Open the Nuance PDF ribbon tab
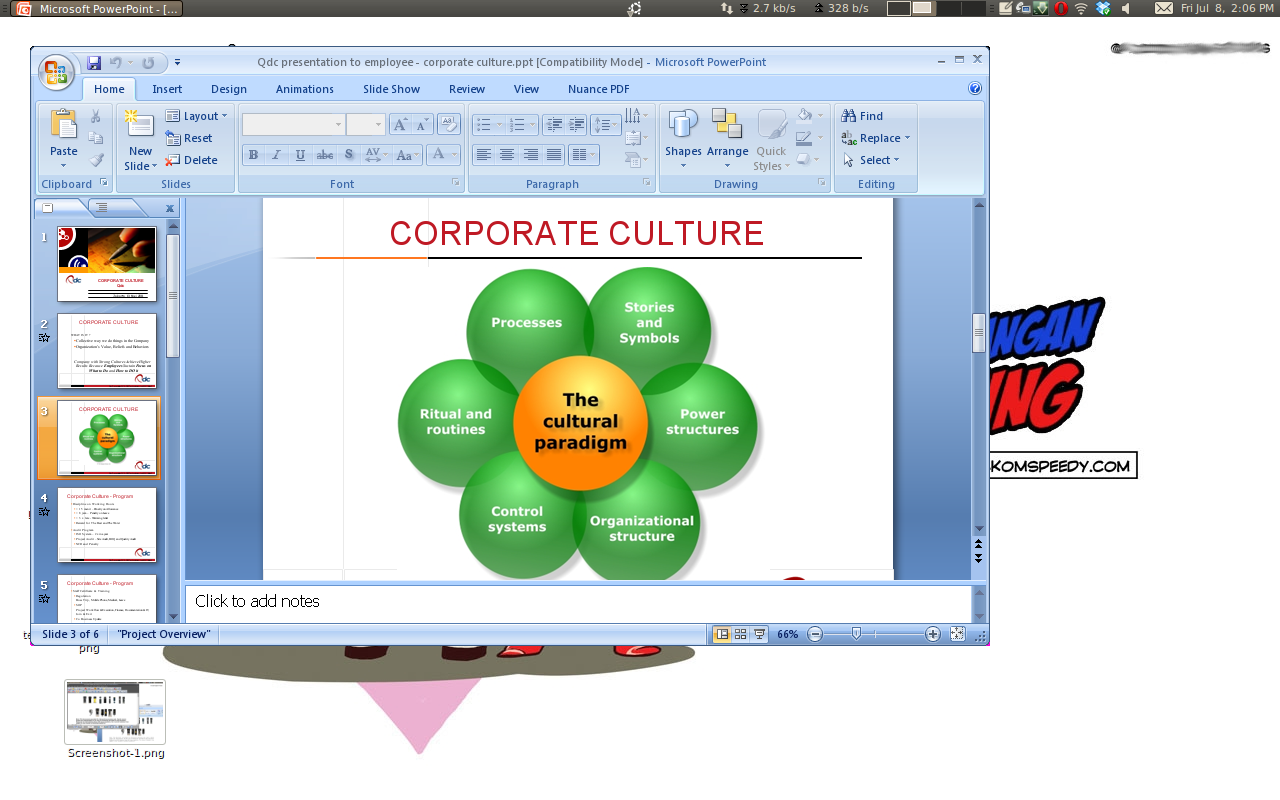The image size is (1280, 800). 599,89
